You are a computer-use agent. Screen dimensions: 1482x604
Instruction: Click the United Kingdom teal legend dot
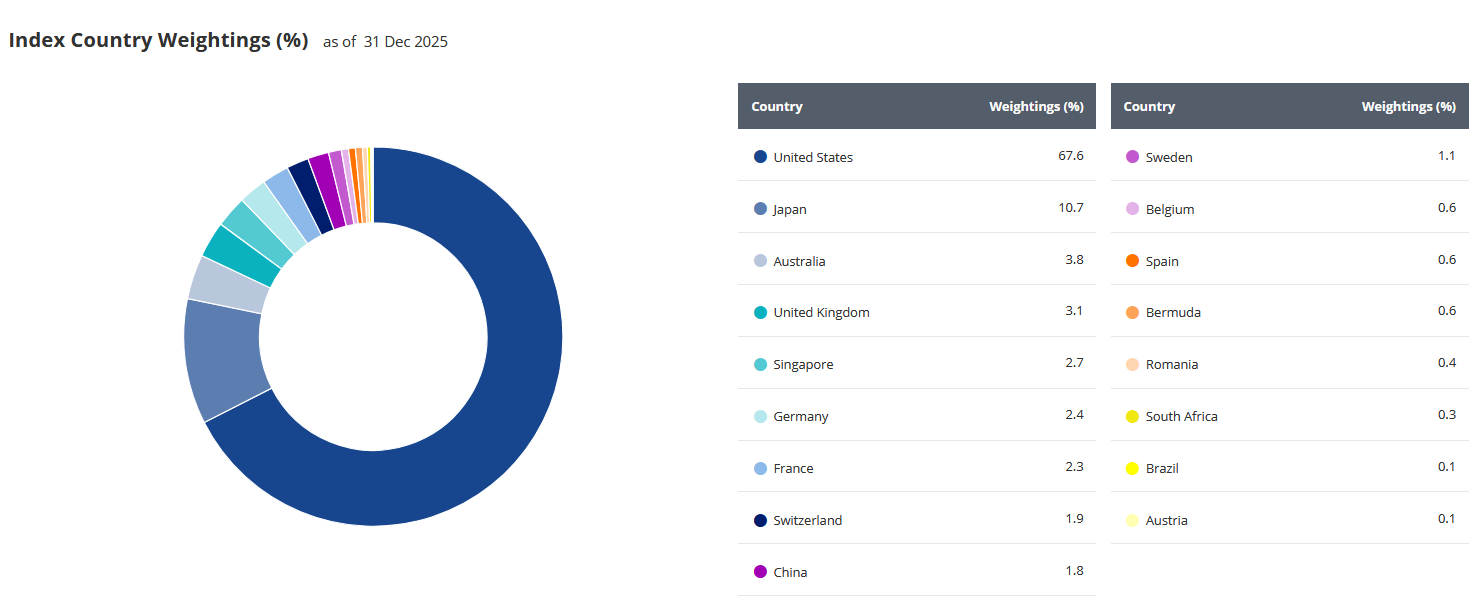[760, 312]
